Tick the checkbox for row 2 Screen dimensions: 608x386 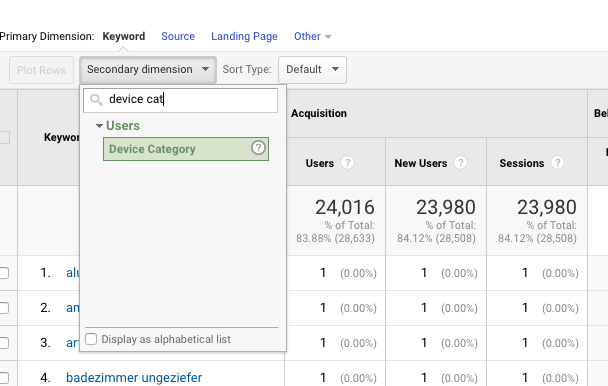[x=3, y=308]
